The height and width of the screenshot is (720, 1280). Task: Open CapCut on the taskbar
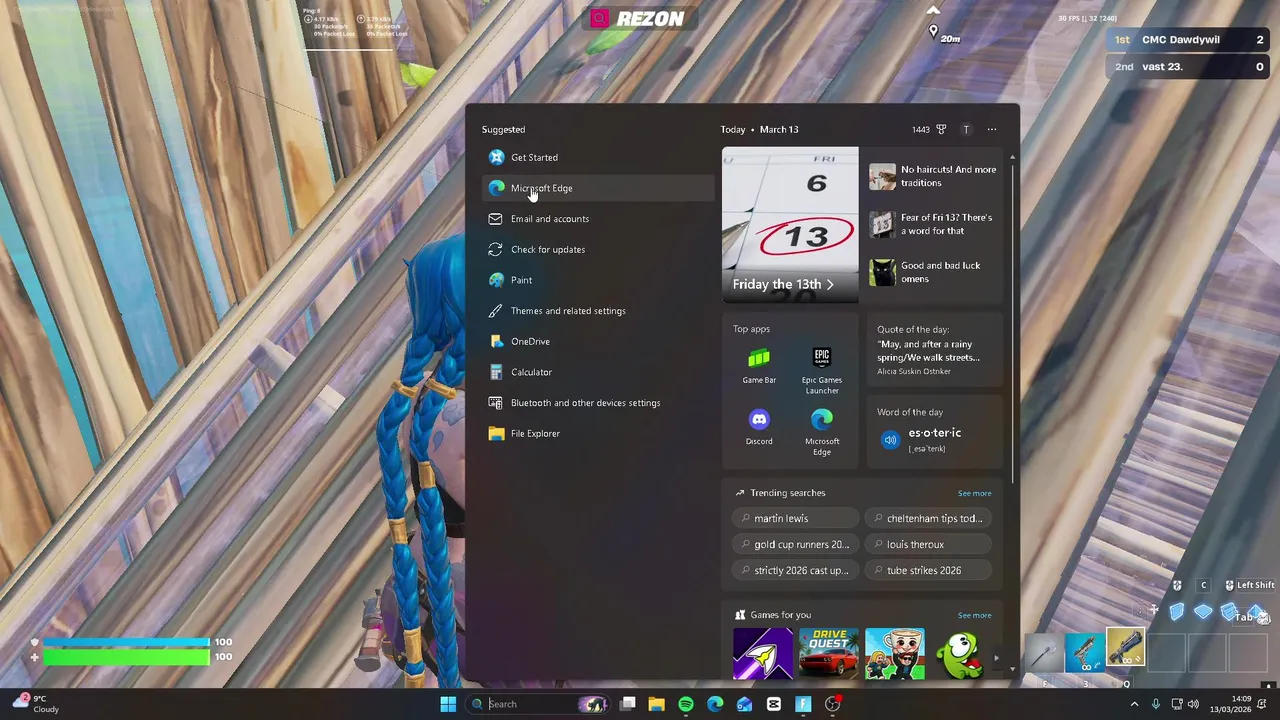[774, 704]
